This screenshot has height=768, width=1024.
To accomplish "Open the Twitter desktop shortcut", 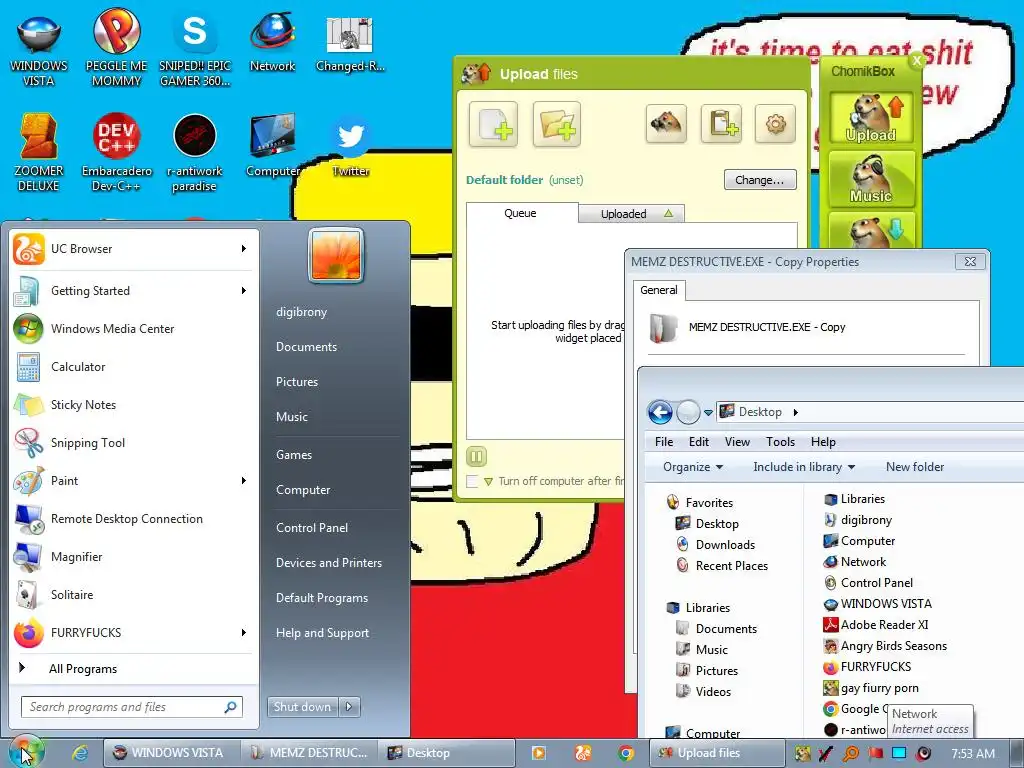I will coord(351,145).
